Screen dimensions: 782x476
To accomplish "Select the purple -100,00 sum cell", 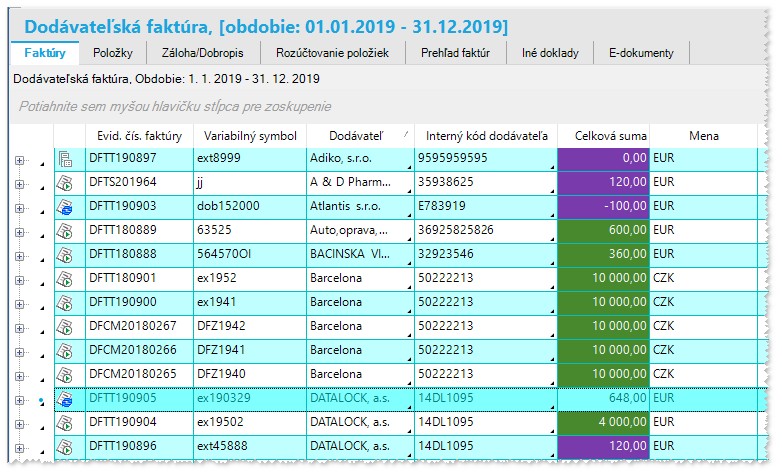I will point(603,208).
